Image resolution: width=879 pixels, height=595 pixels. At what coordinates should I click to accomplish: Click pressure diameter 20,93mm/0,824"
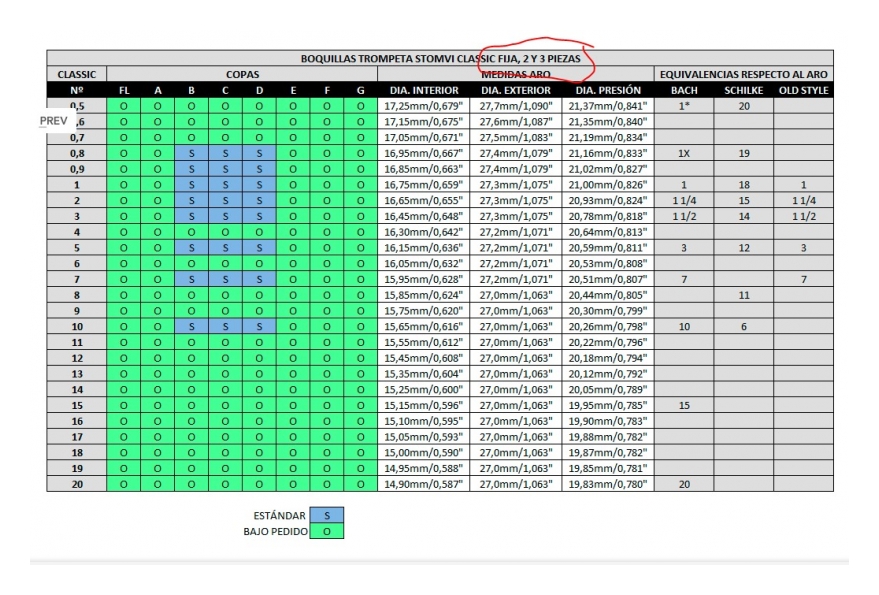pyautogui.click(x=608, y=200)
